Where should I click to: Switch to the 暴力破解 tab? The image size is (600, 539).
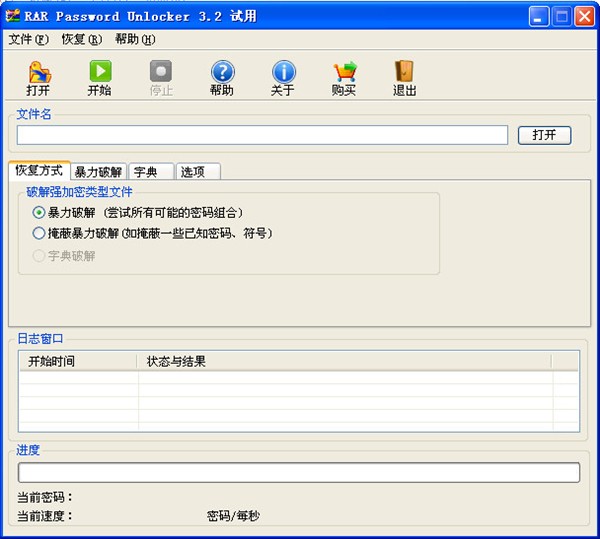tap(99, 172)
